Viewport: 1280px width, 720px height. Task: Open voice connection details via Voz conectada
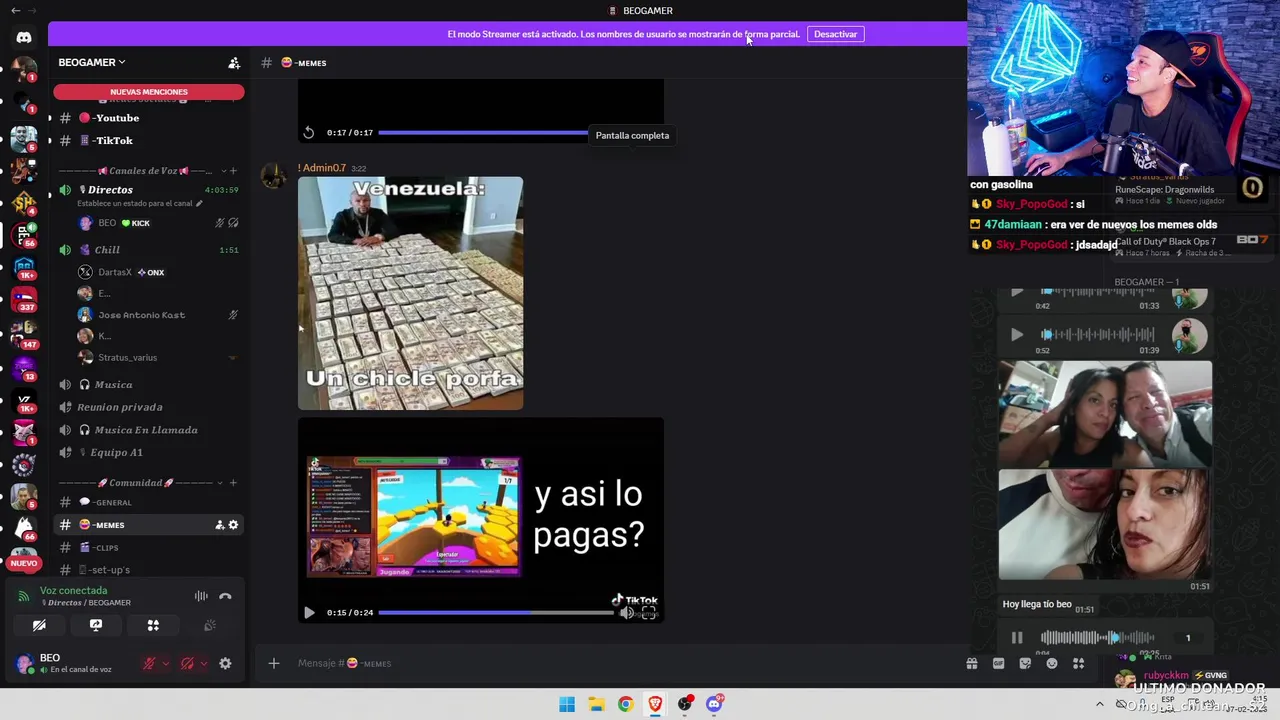pos(73,591)
